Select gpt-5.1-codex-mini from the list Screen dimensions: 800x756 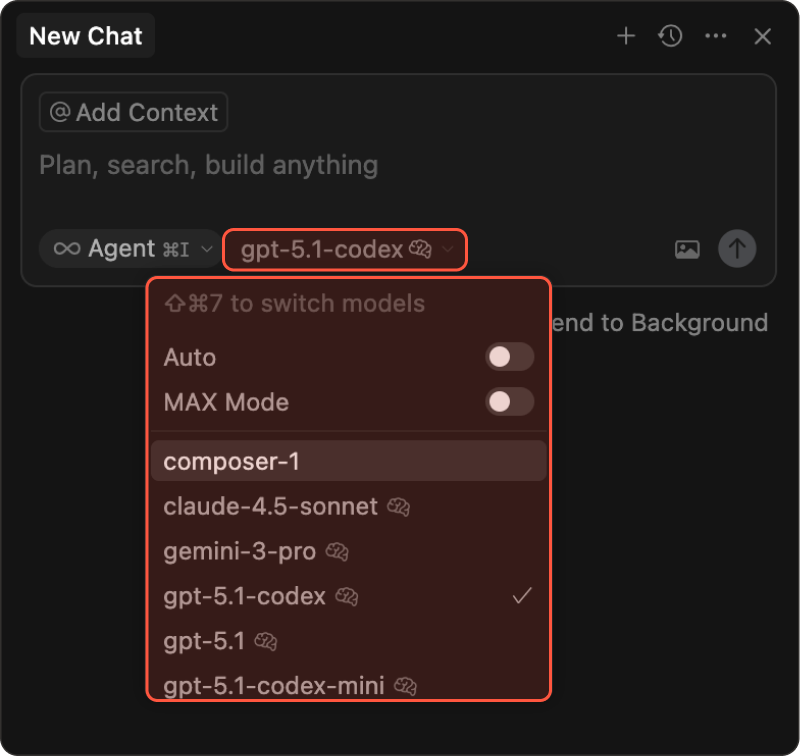tap(274, 686)
